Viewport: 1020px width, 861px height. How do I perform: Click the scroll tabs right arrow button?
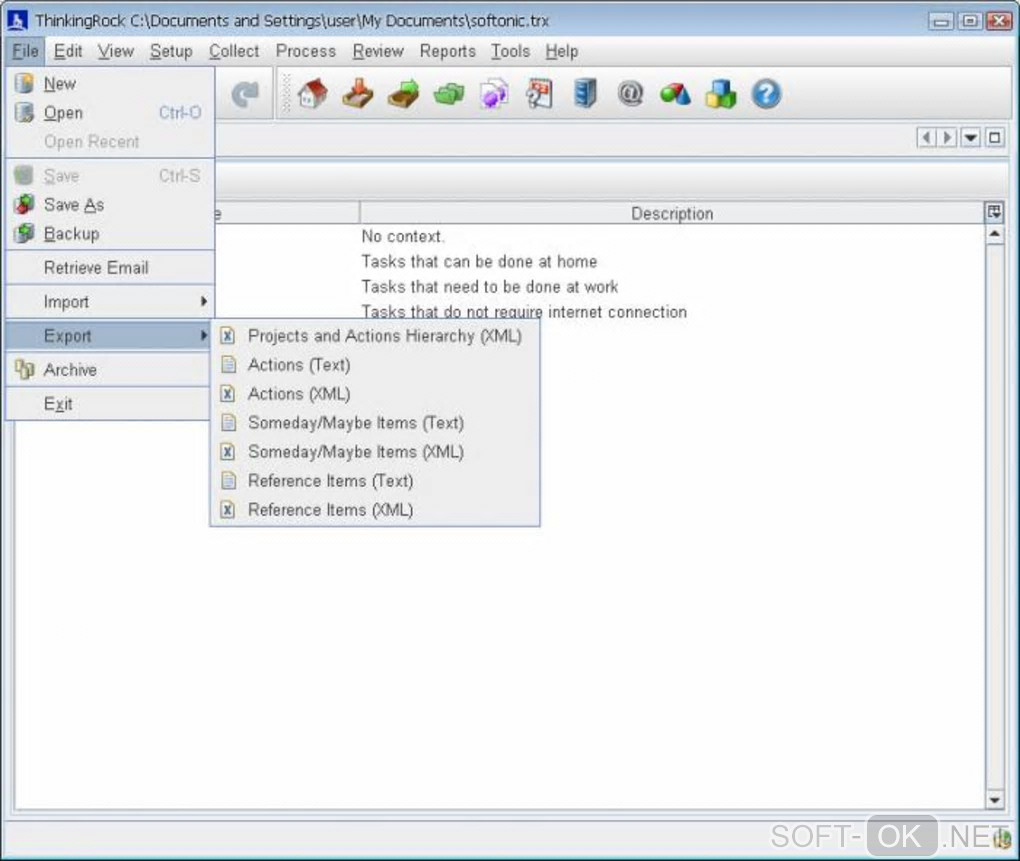tap(947, 137)
